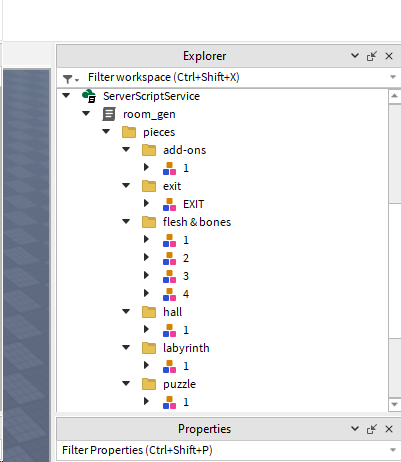Open the Explorer panel chevron menu
The image size is (401, 462).
click(x=355, y=56)
